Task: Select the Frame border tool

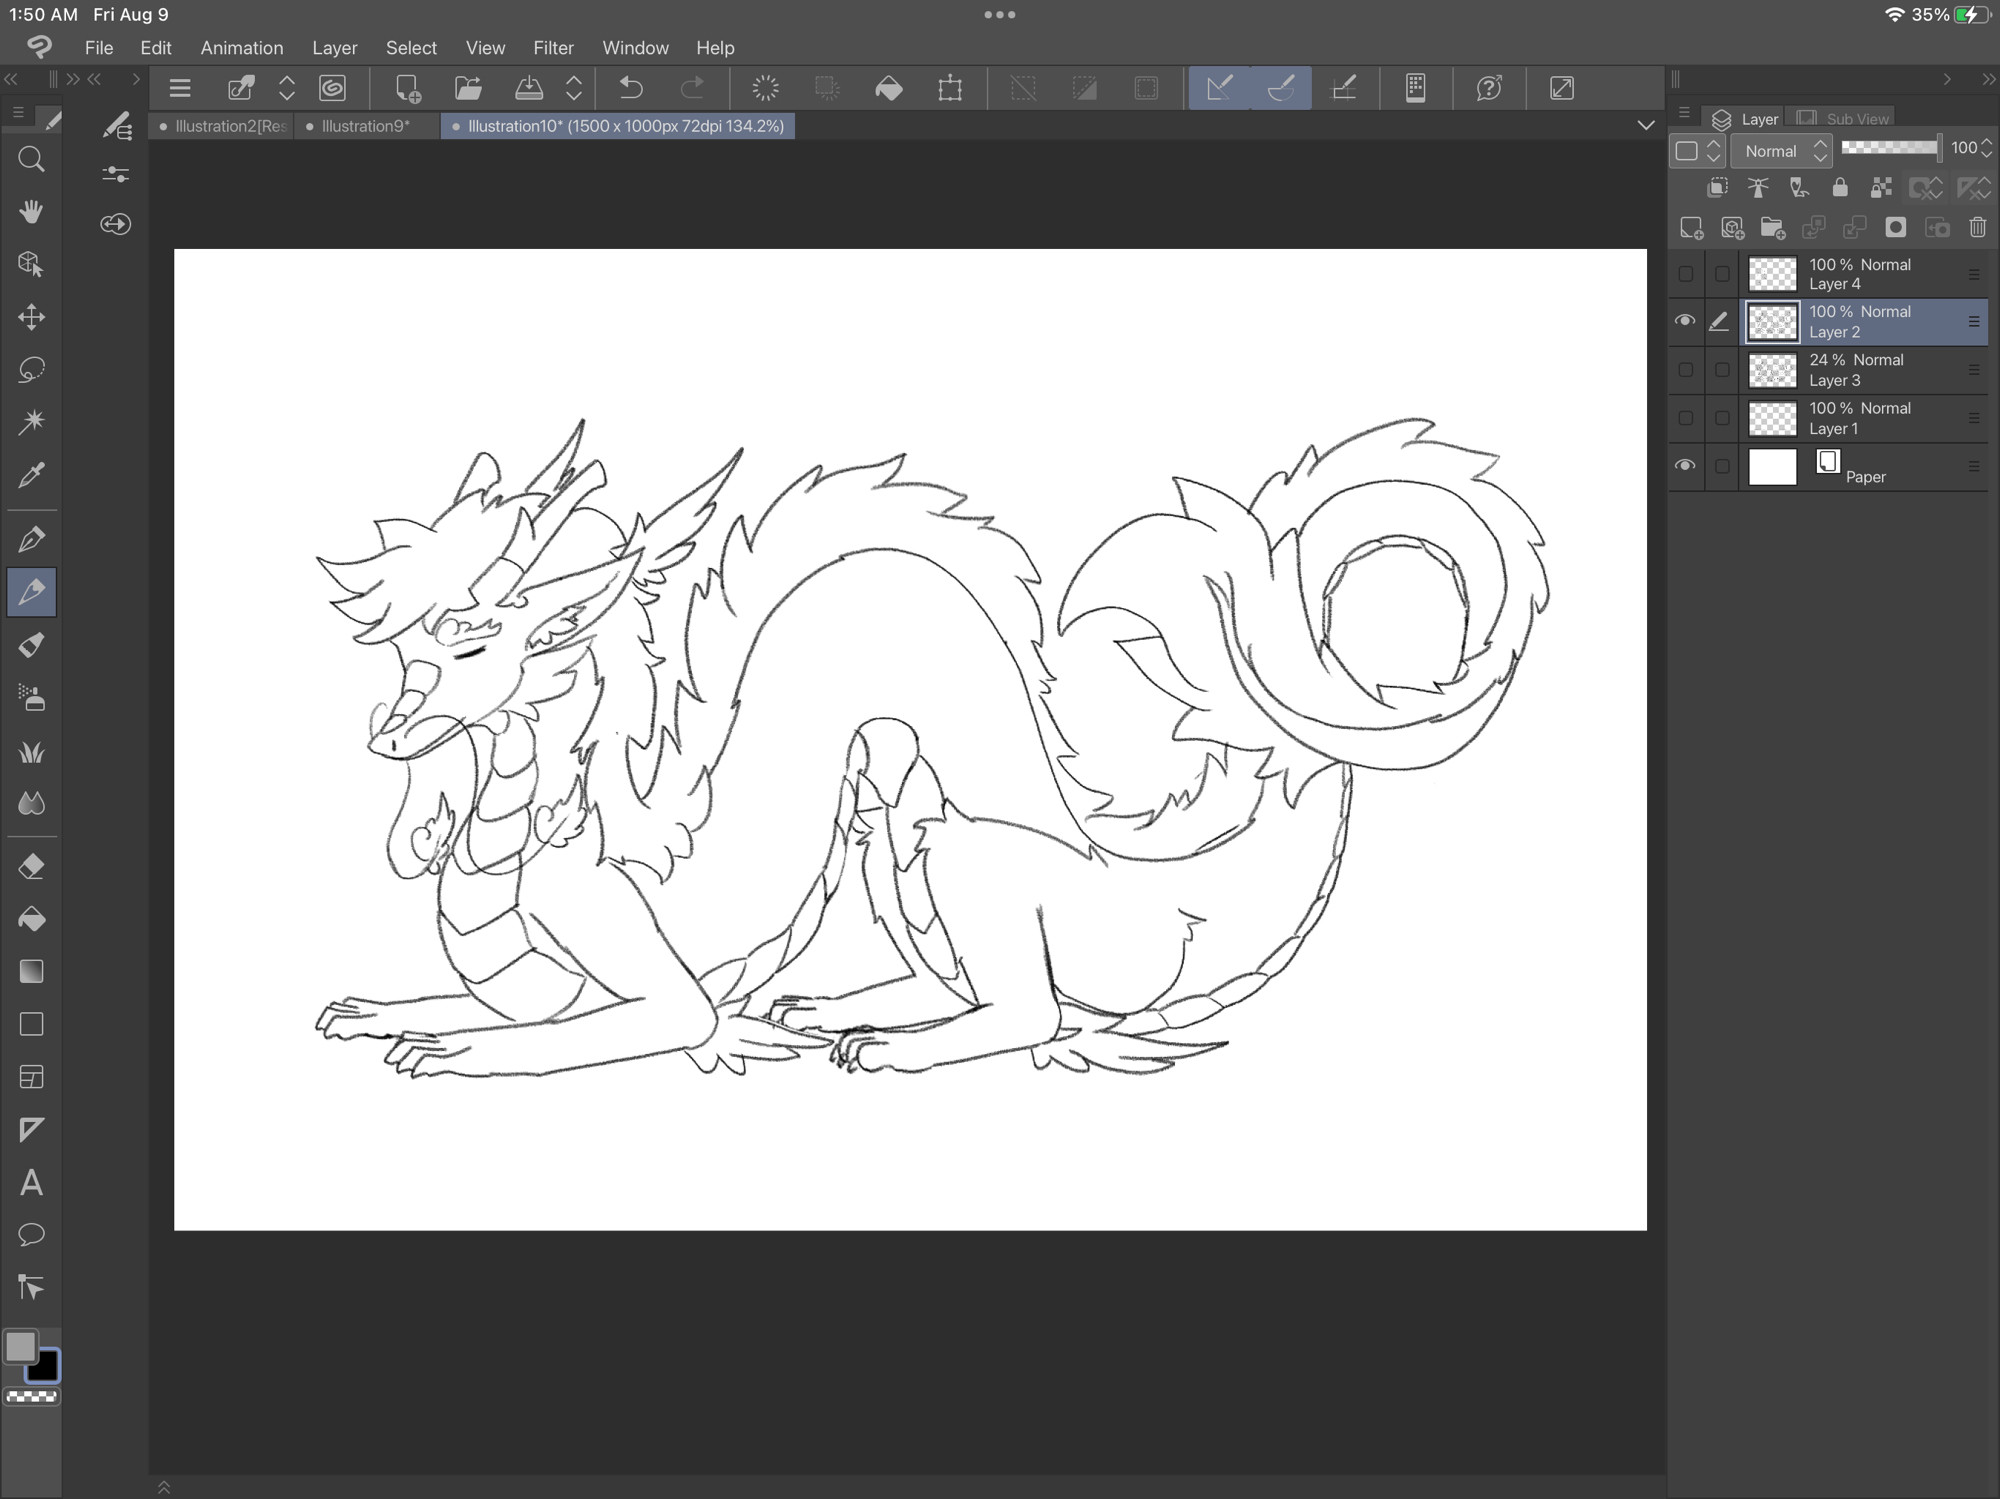Action: pos(31,1077)
